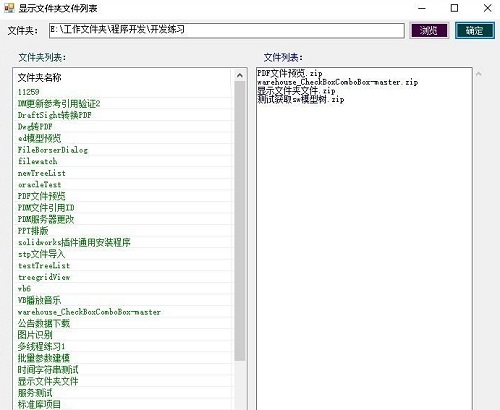Select folder row 11259
This screenshot has height=410, width=500.
(x=123, y=92)
